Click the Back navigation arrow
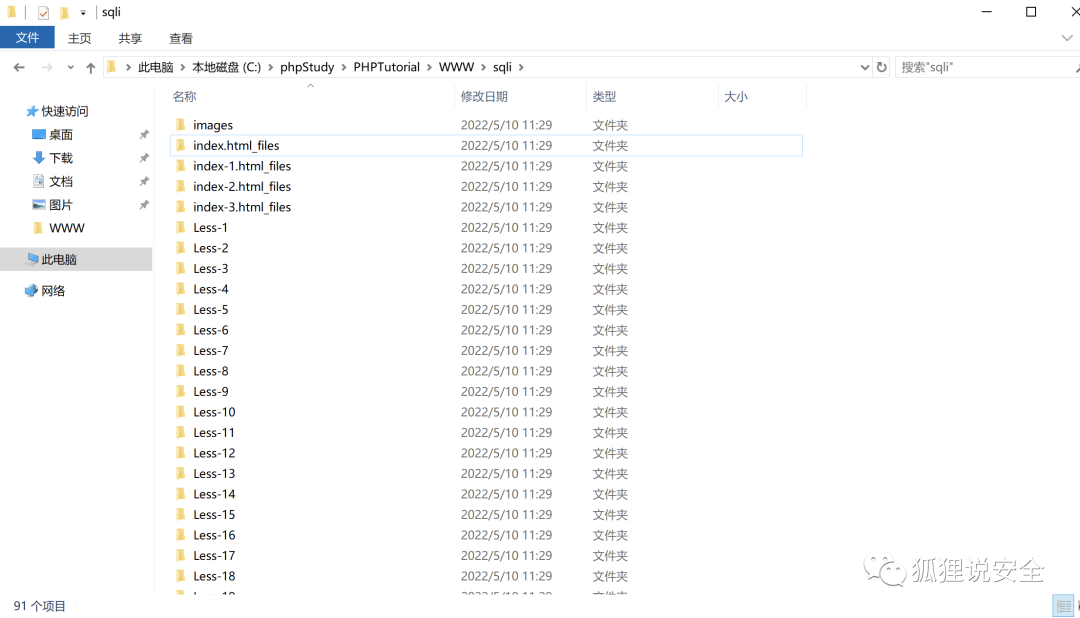Viewport: 1080px width, 618px height. pos(19,68)
